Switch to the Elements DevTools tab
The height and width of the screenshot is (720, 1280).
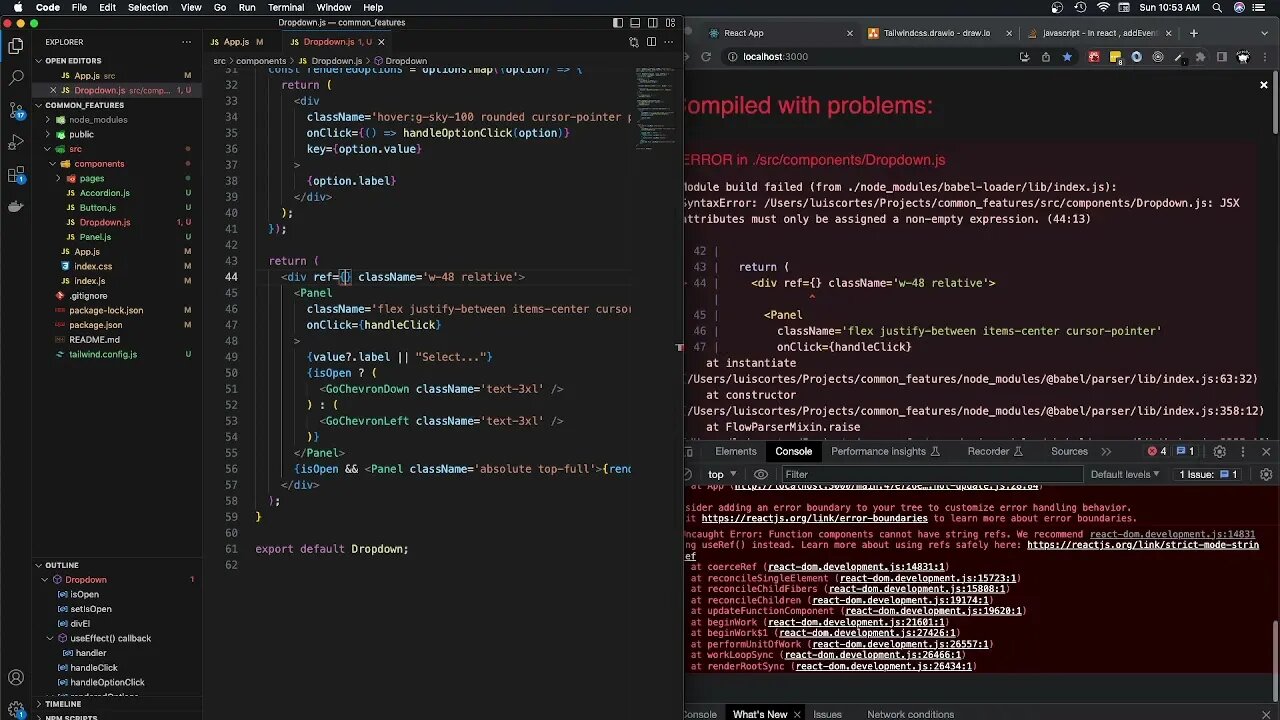pyautogui.click(x=736, y=451)
